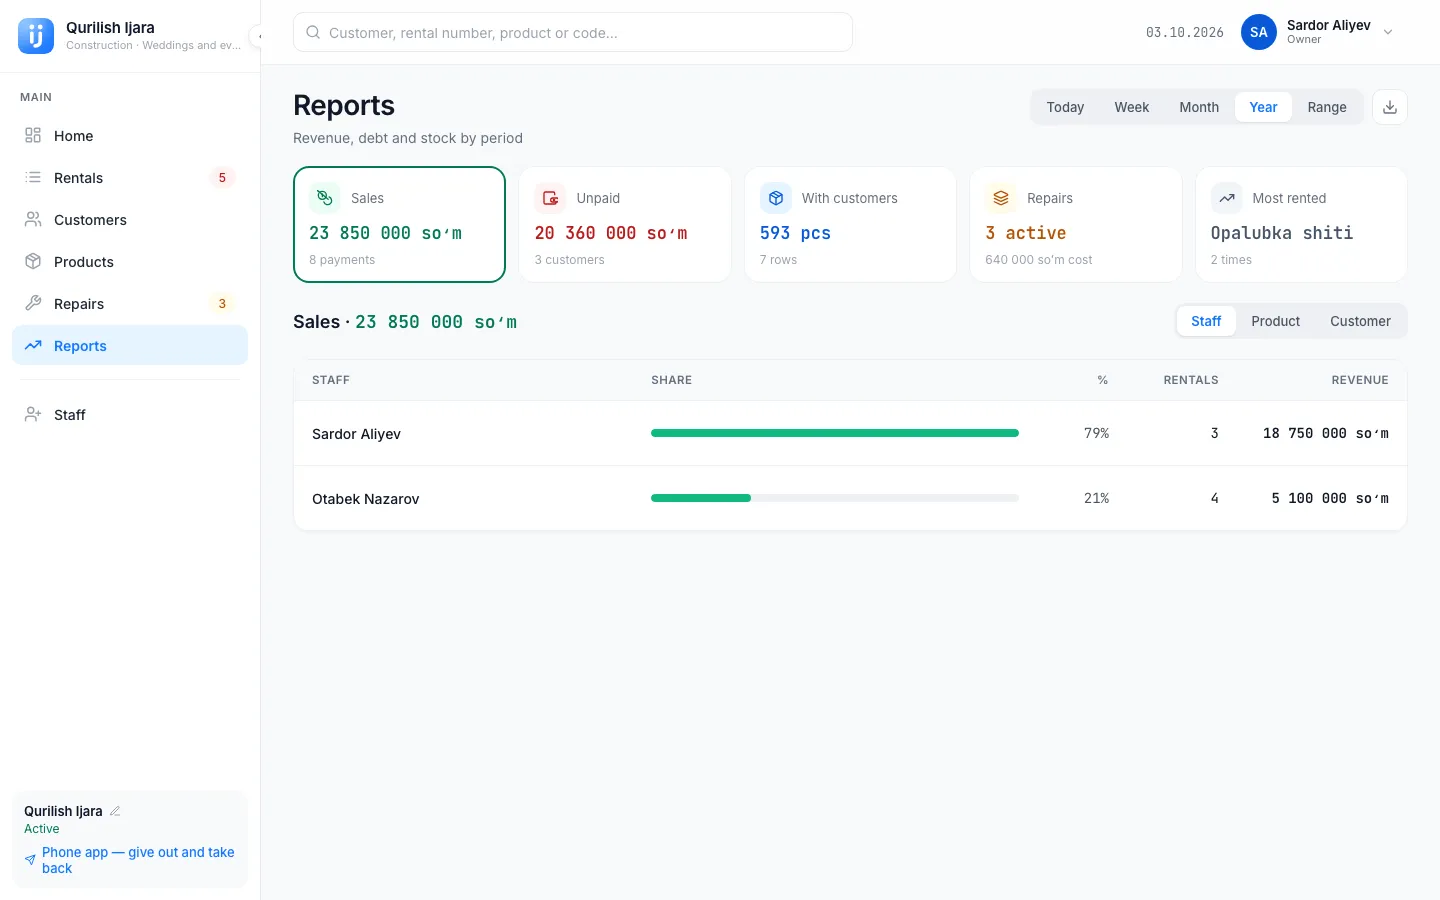Click the Most rented trend icon
The width and height of the screenshot is (1440, 900).
[x=1227, y=198]
